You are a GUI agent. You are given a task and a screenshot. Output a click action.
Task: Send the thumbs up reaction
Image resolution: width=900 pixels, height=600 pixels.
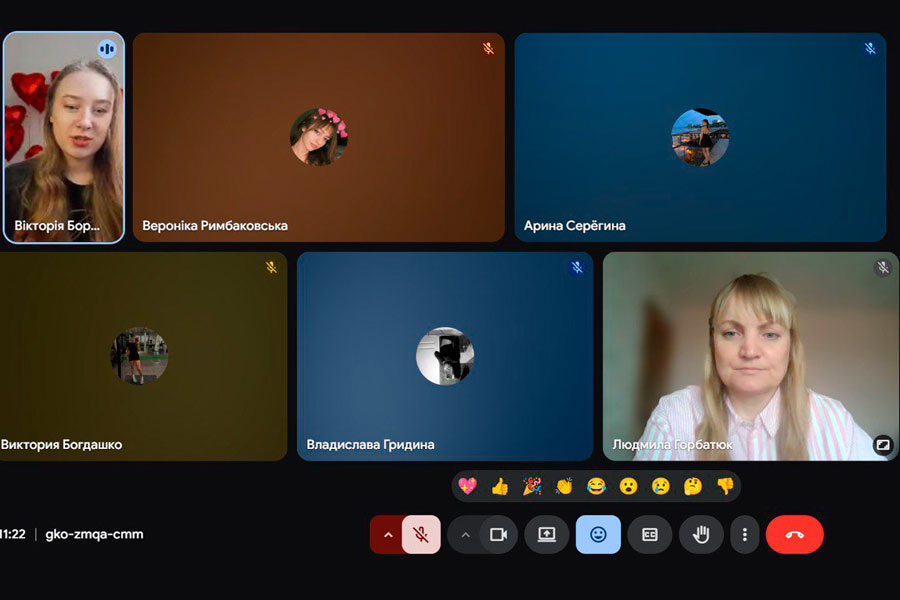click(x=500, y=486)
